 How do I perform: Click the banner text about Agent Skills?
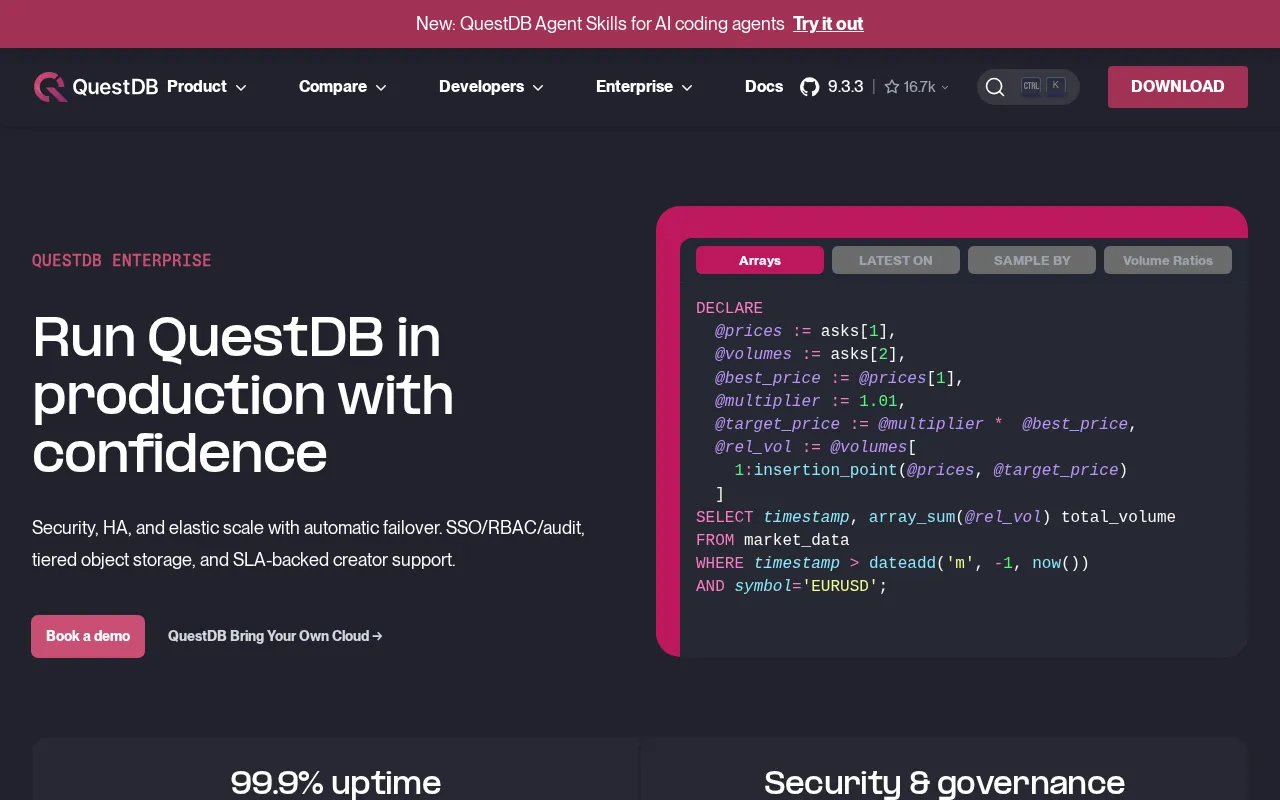[x=600, y=24]
